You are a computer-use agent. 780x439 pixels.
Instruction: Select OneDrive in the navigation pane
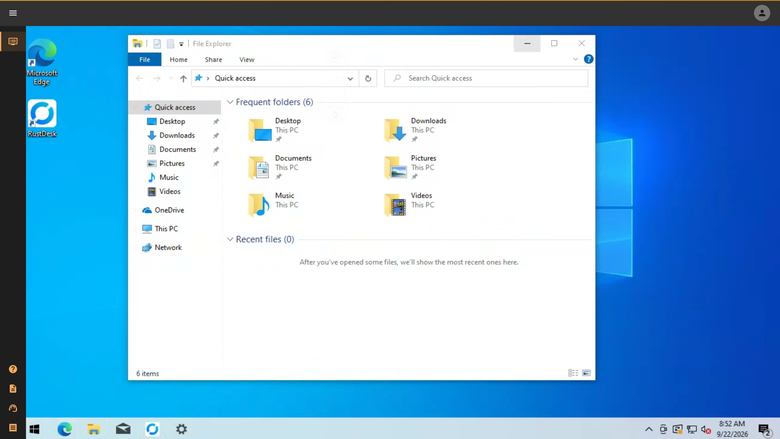[x=169, y=210]
